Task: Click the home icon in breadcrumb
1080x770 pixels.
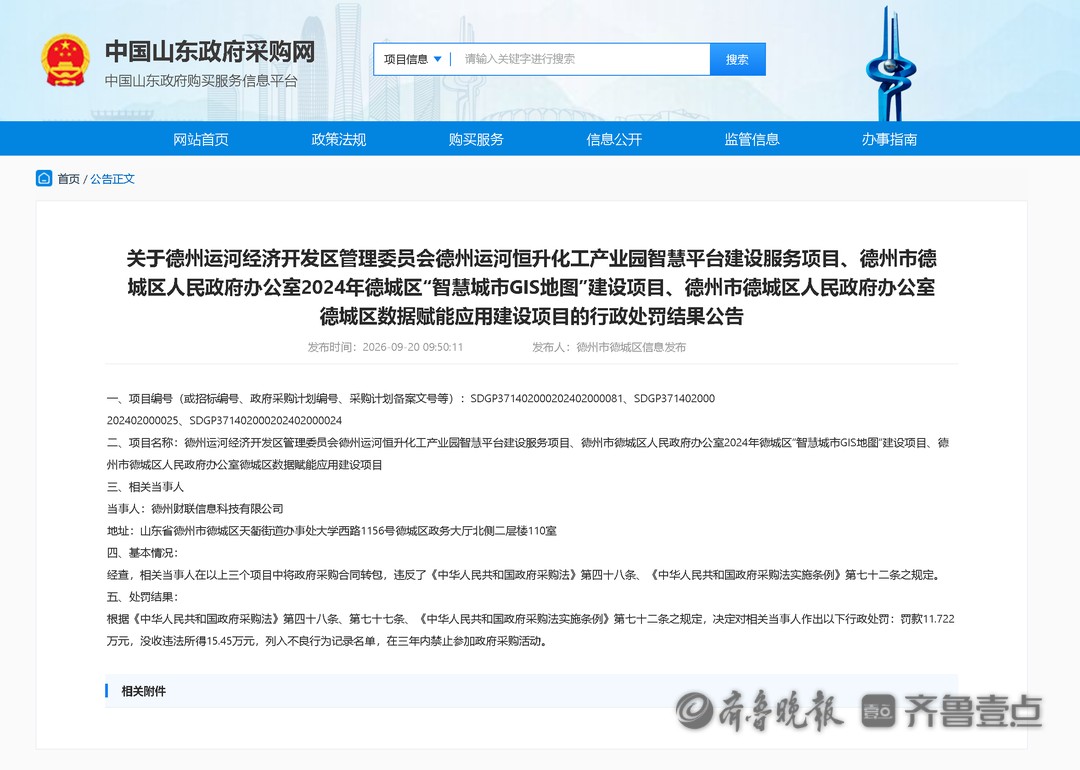Action: coord(44,178)
